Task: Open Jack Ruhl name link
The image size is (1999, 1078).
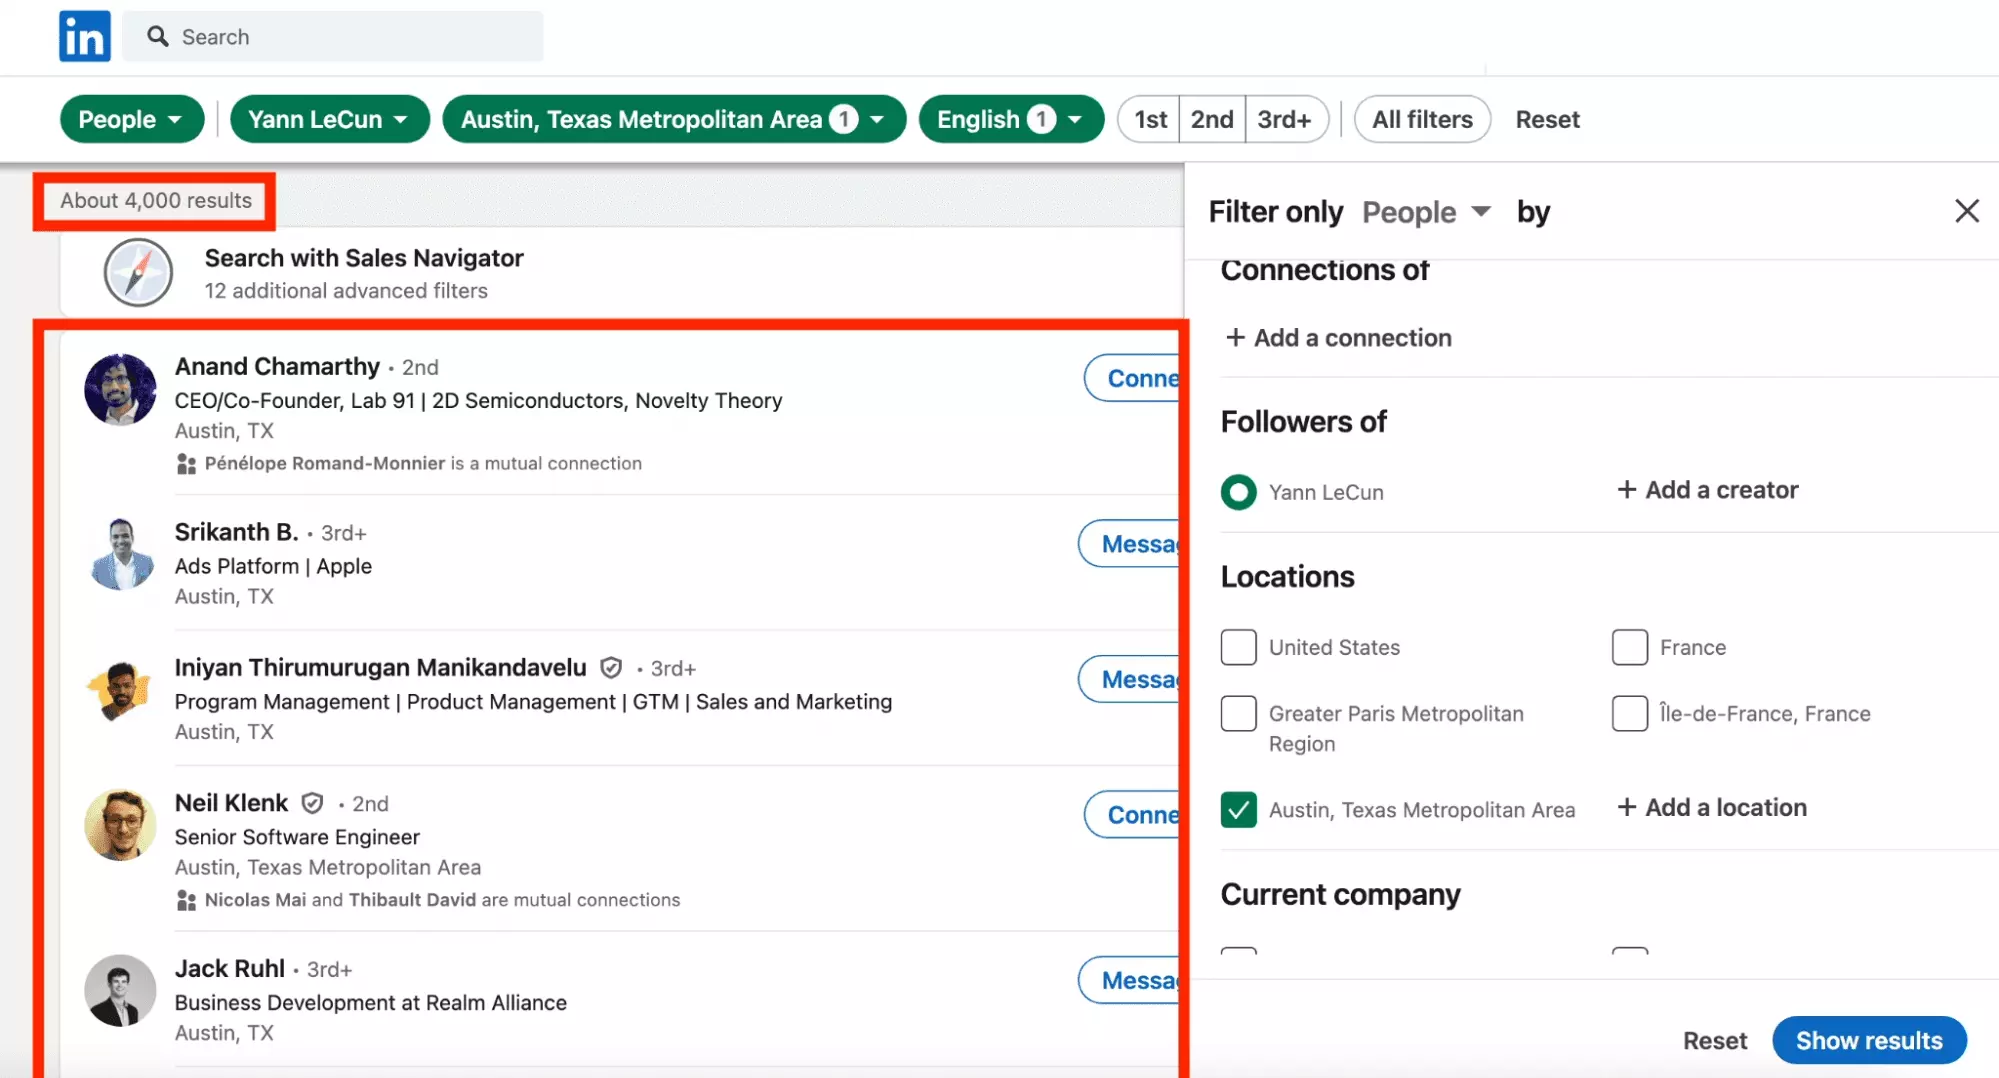Action: (229, 969)
